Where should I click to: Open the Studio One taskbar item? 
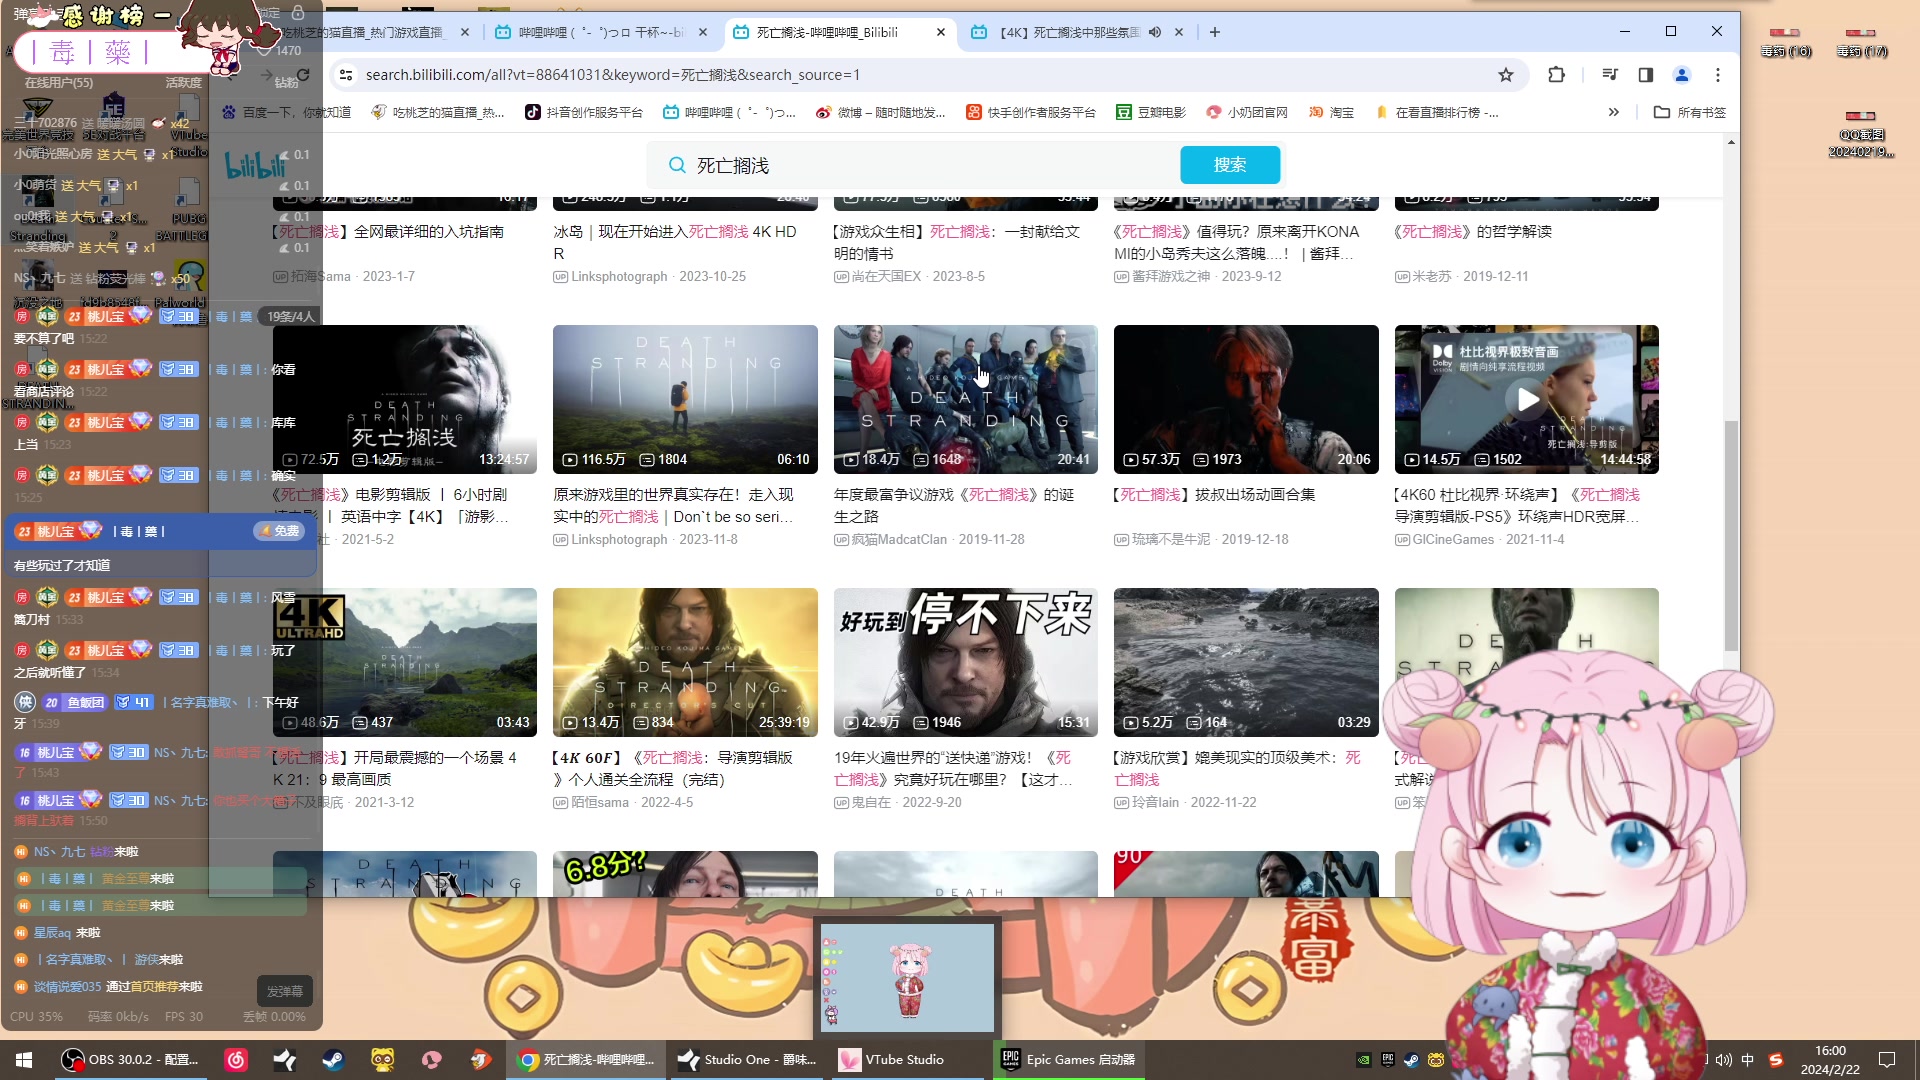tap(747, 1059)
